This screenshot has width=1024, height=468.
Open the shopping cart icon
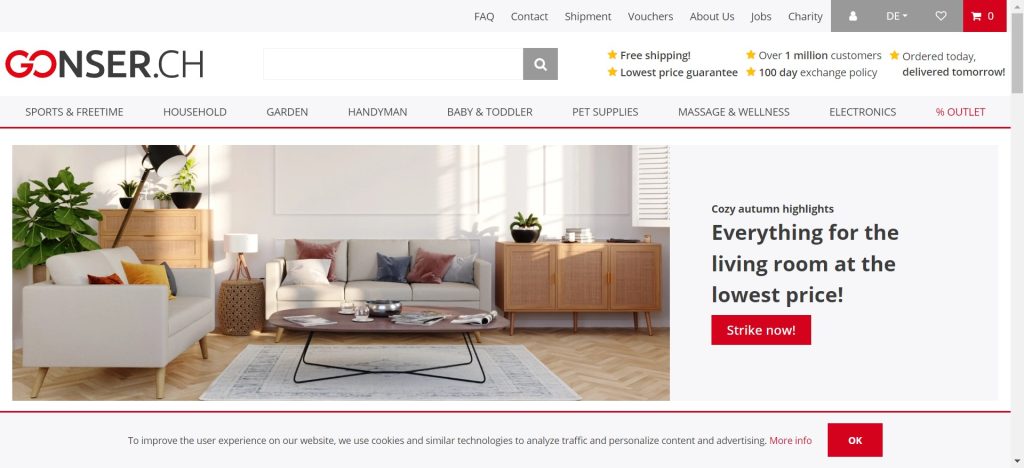point(984,16)
